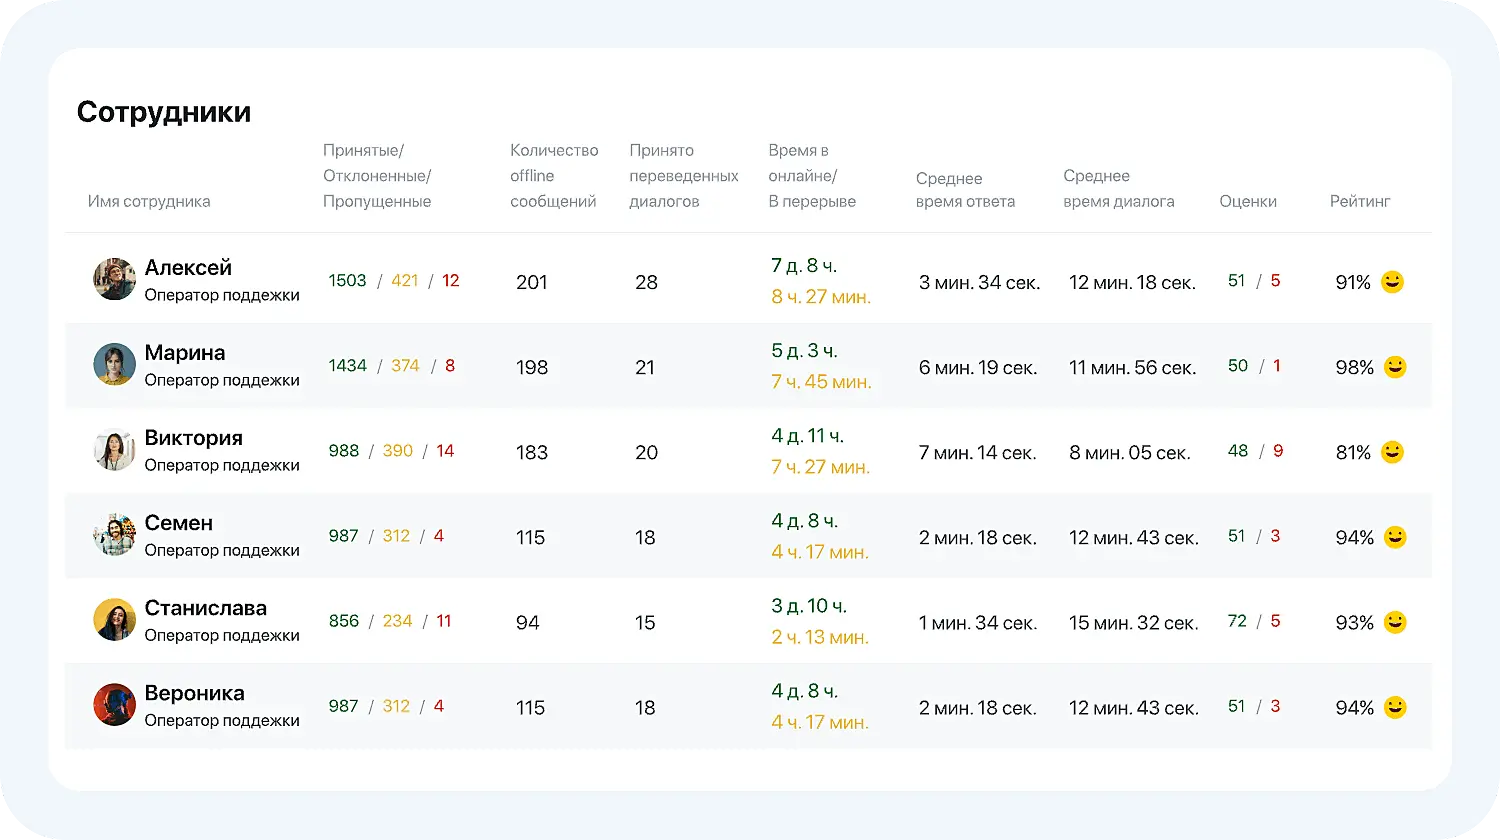Screen dimensions: 1500x840
Task: Click Марина's avatar picture
Action: pos(114,365)
